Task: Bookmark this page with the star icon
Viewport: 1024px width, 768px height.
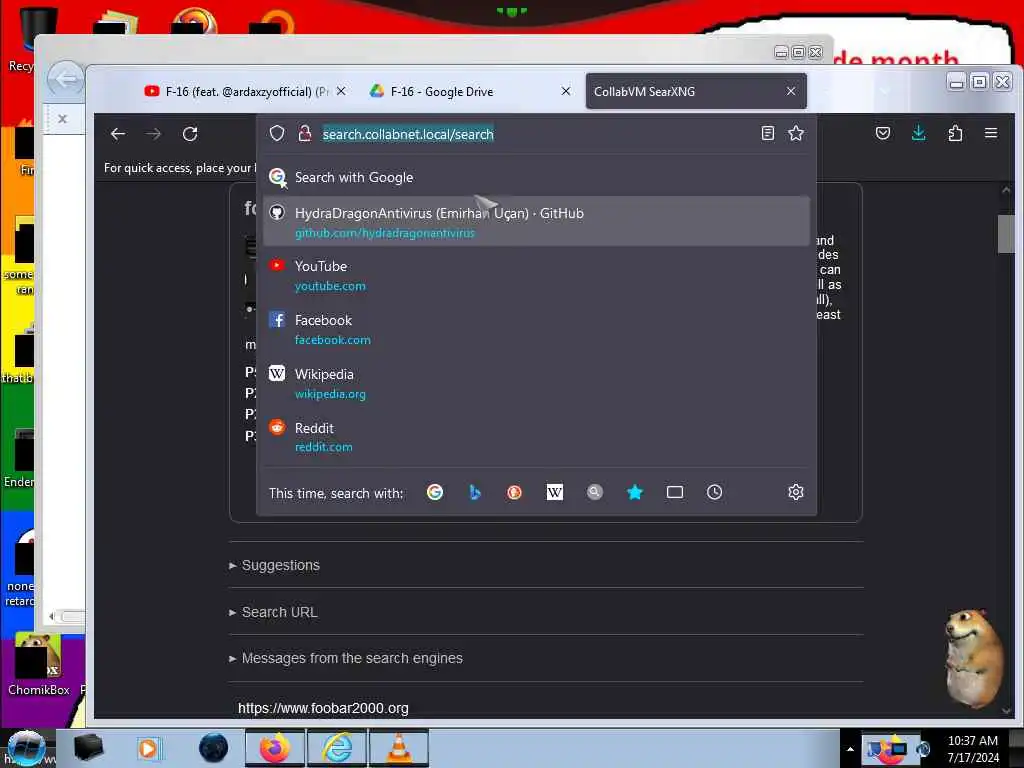Action: (x=795, y=133)
